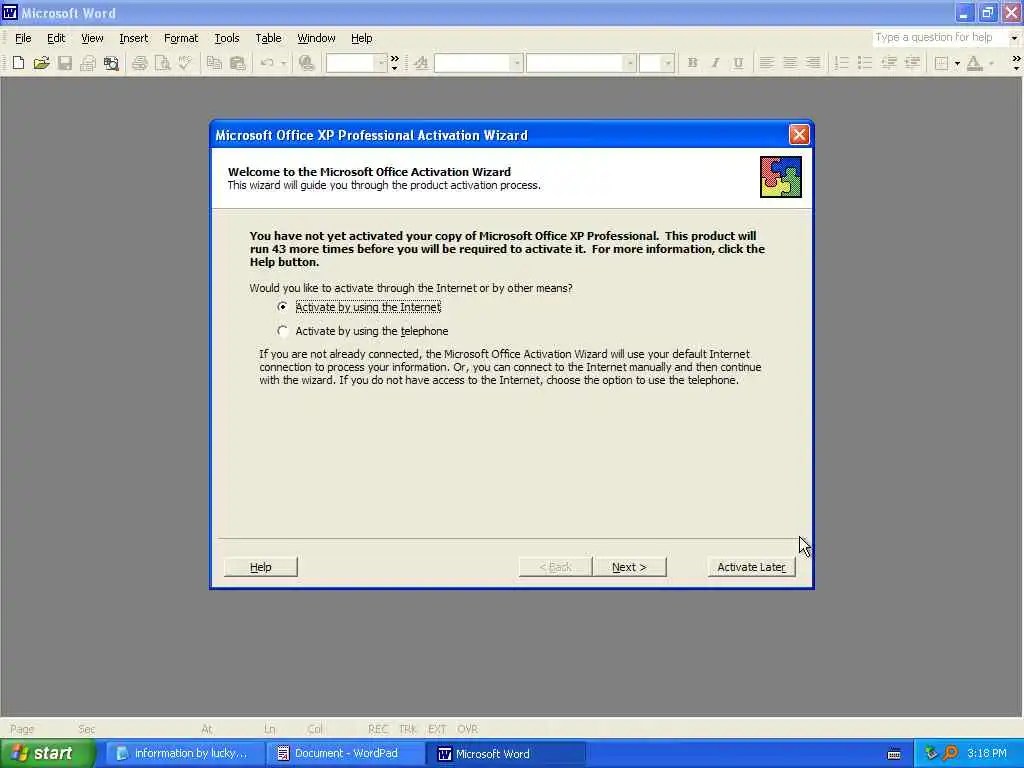Open the View menu
The height and width of the screenshot is (768, 1024).
pos(92,38)
